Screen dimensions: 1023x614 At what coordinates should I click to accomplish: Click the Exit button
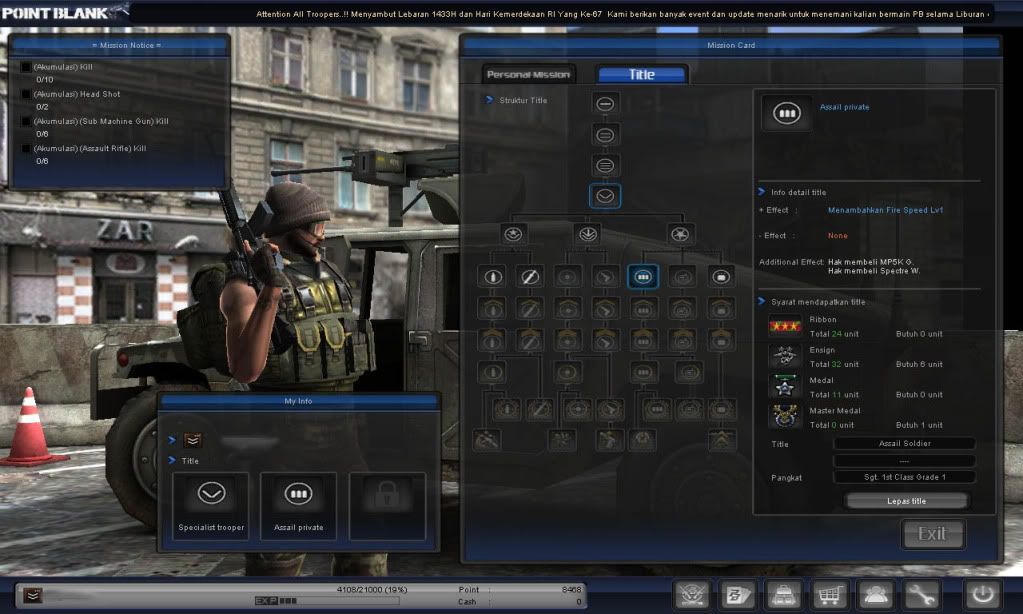pyautogui.click(x=932, y=534)
